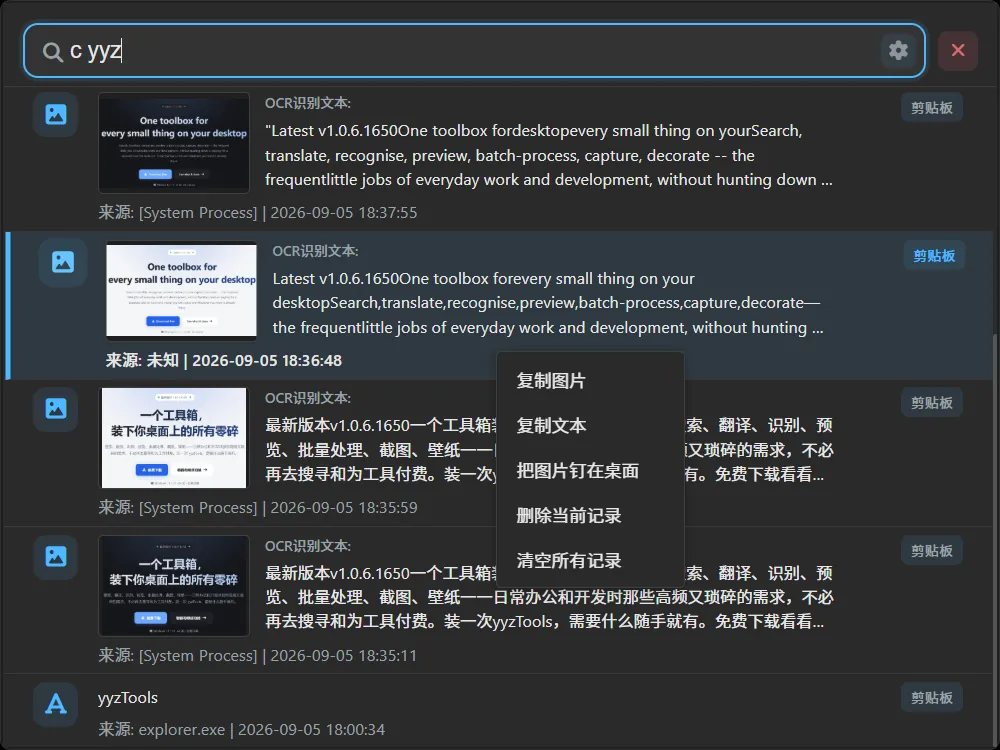Screen dimensions: 1000x750
Task: Select Chinese OCR text of 18:35:11 record
Action: pyautogui.click(x=548, y=597)
